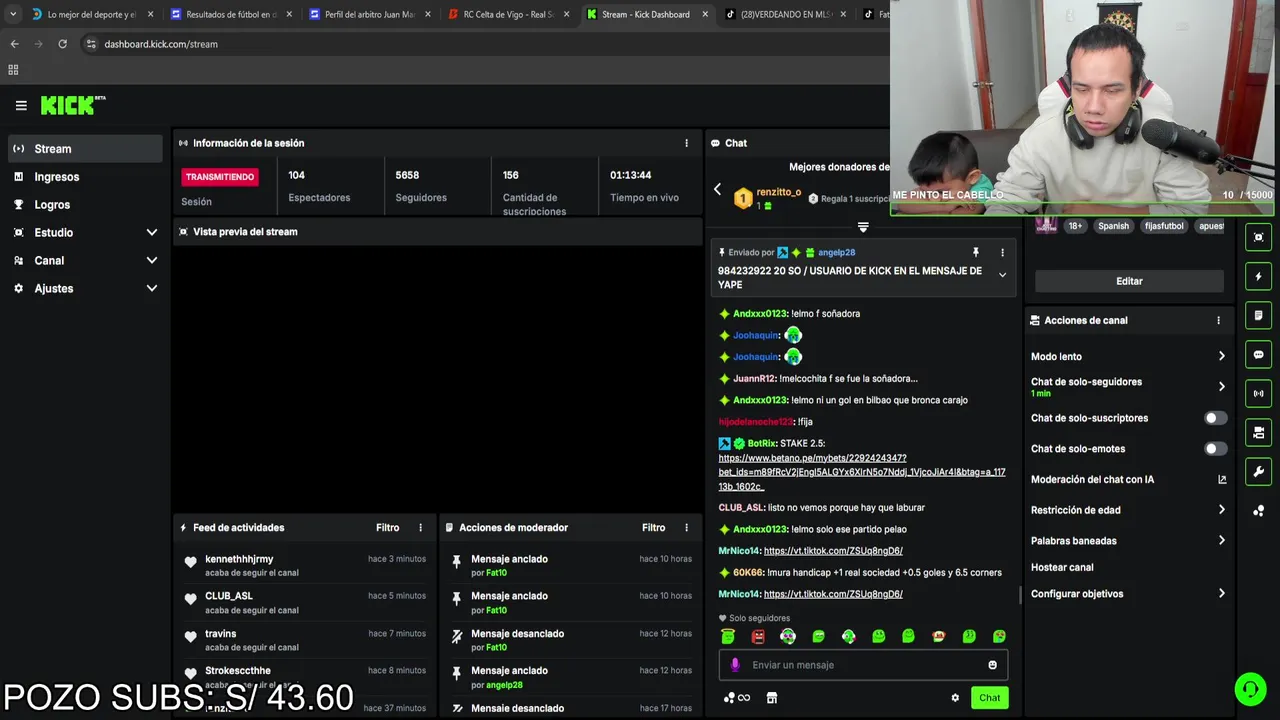Expand the pinned message with its chevron
The height and width of the screenshot is (720, 1280).
[x=1002, y=275]
